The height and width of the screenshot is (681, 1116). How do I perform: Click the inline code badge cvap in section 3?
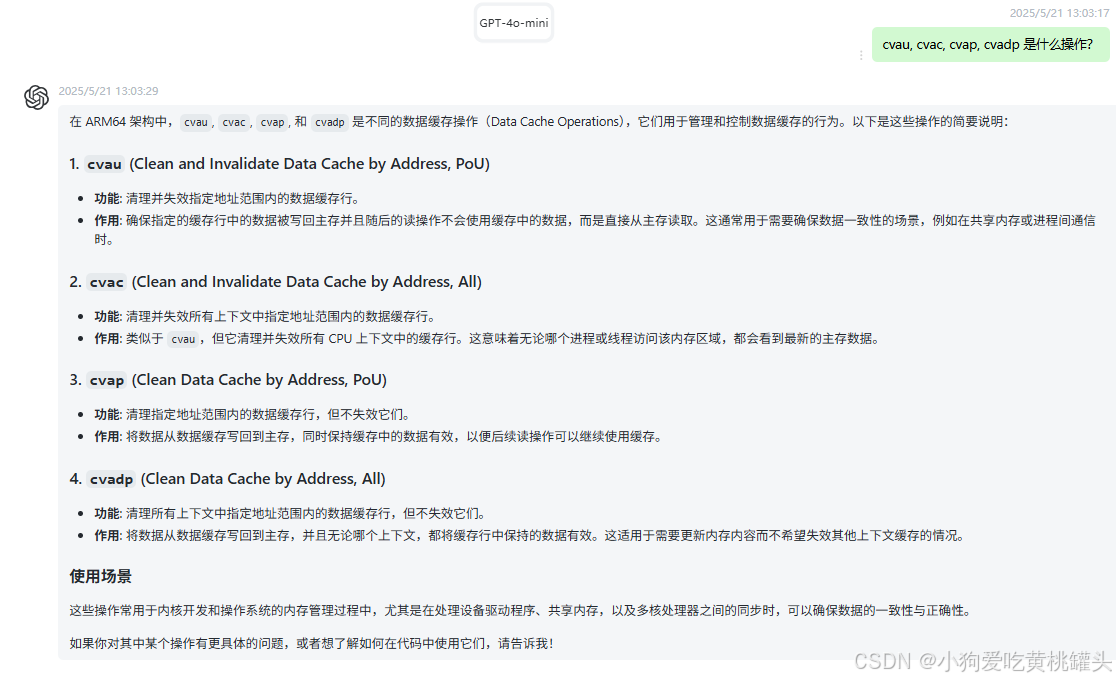106,380
